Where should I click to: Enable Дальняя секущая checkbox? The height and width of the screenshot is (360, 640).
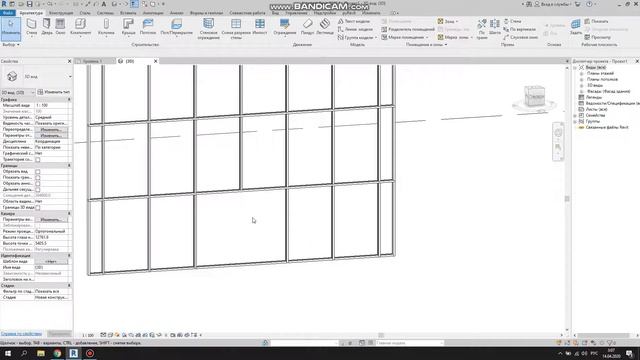click(x=38, y=189)
